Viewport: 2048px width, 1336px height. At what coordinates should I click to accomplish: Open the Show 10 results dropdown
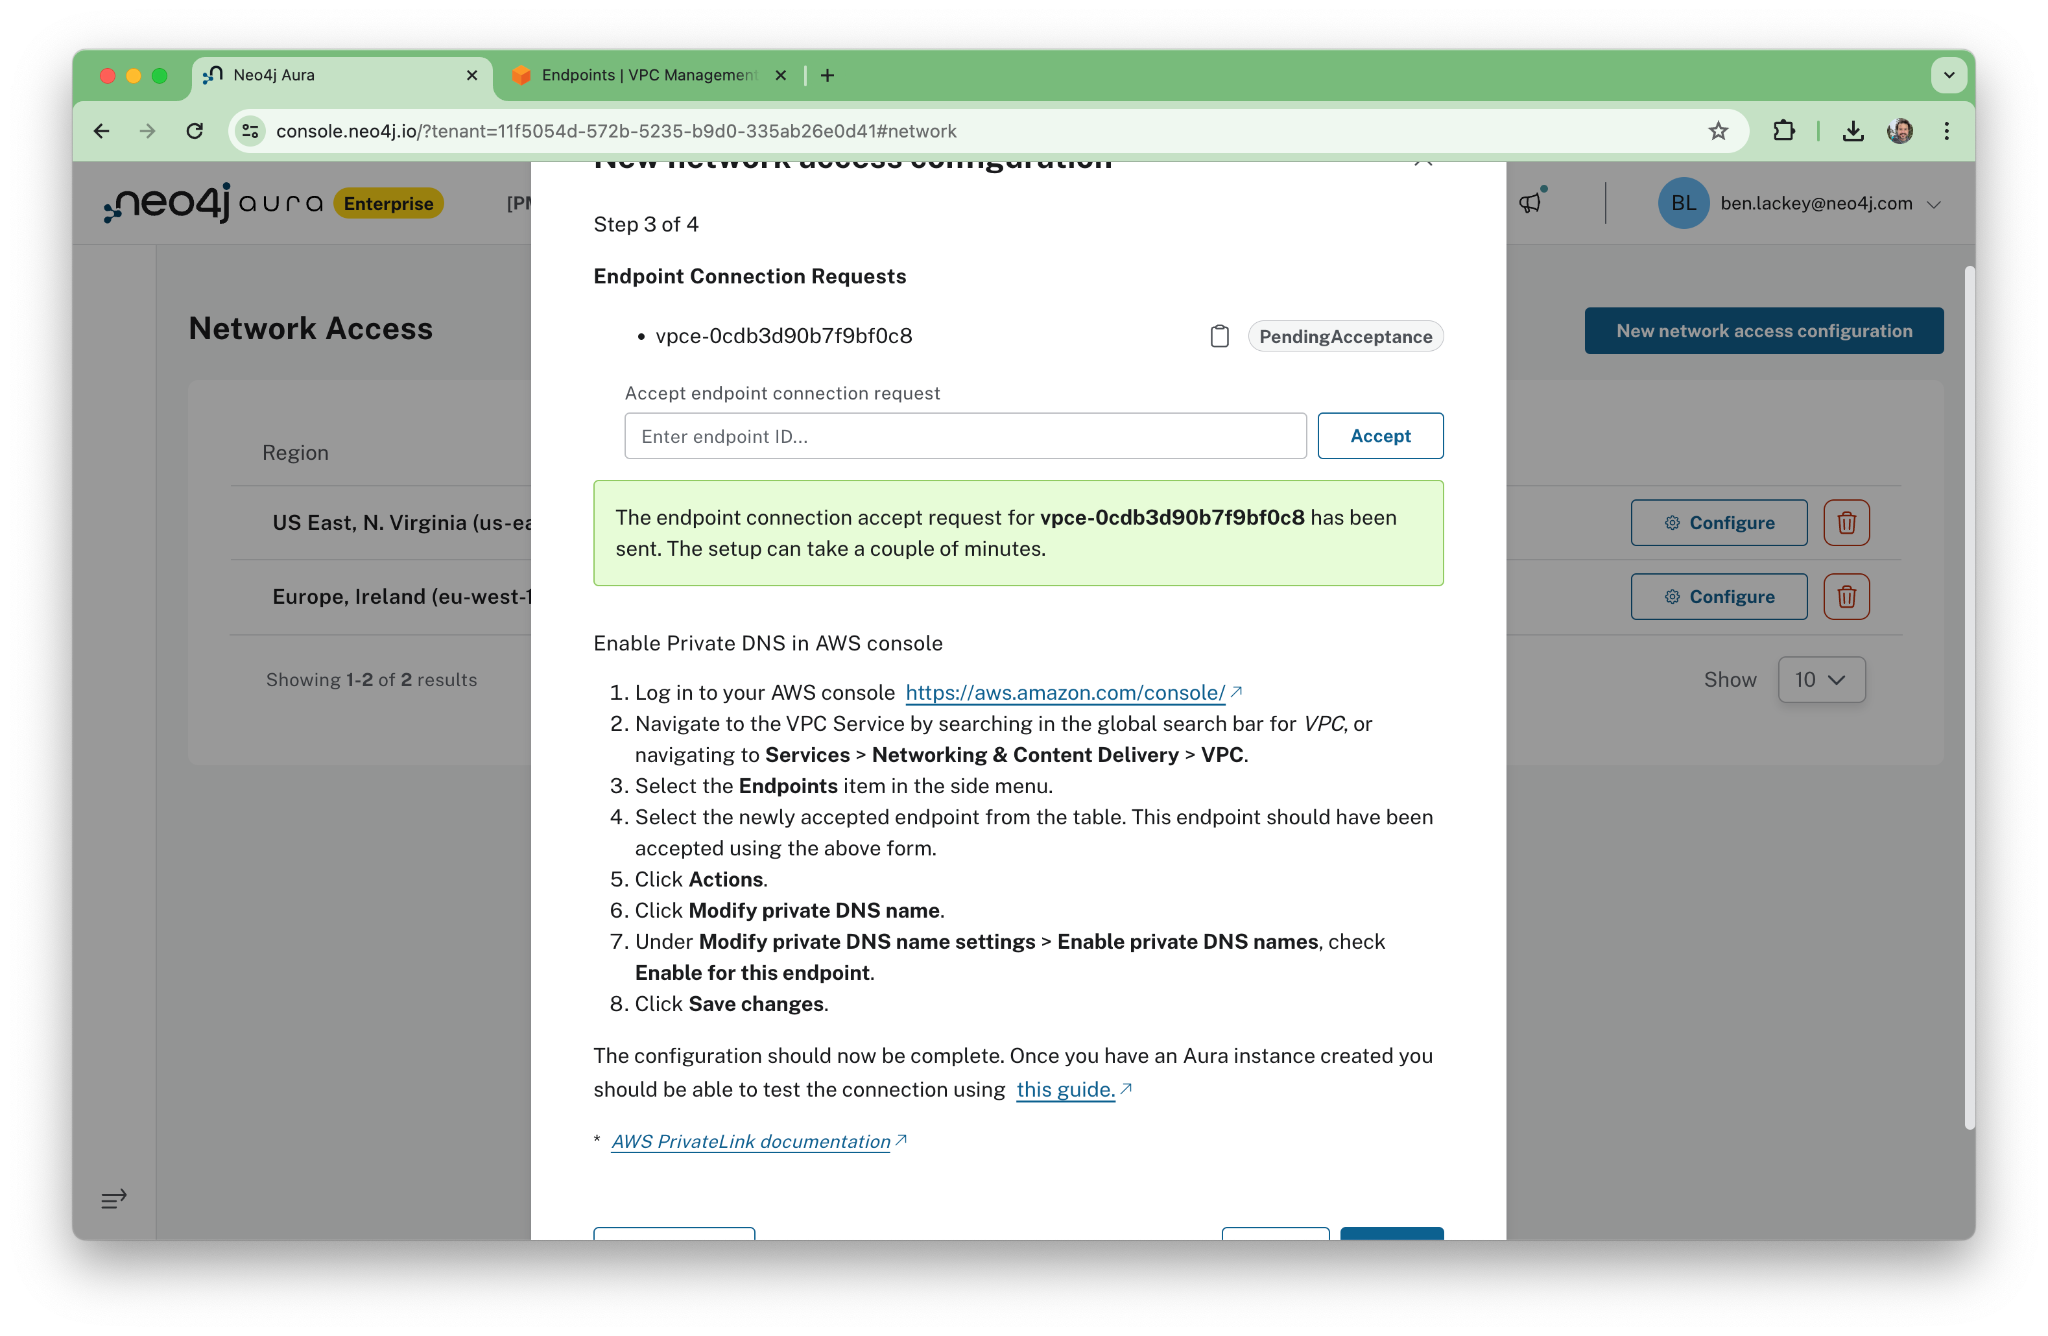(x=1821, y=680)
